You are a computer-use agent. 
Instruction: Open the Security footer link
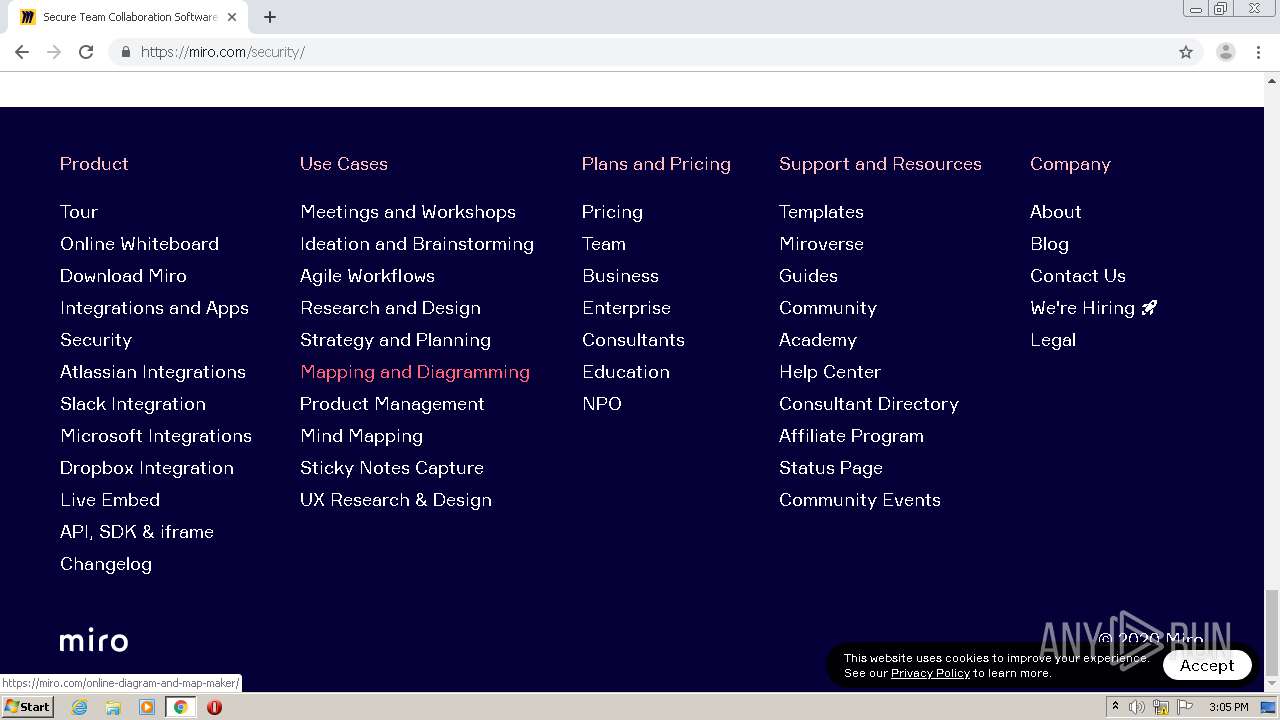pyautogui.click(x=96, y=340)
